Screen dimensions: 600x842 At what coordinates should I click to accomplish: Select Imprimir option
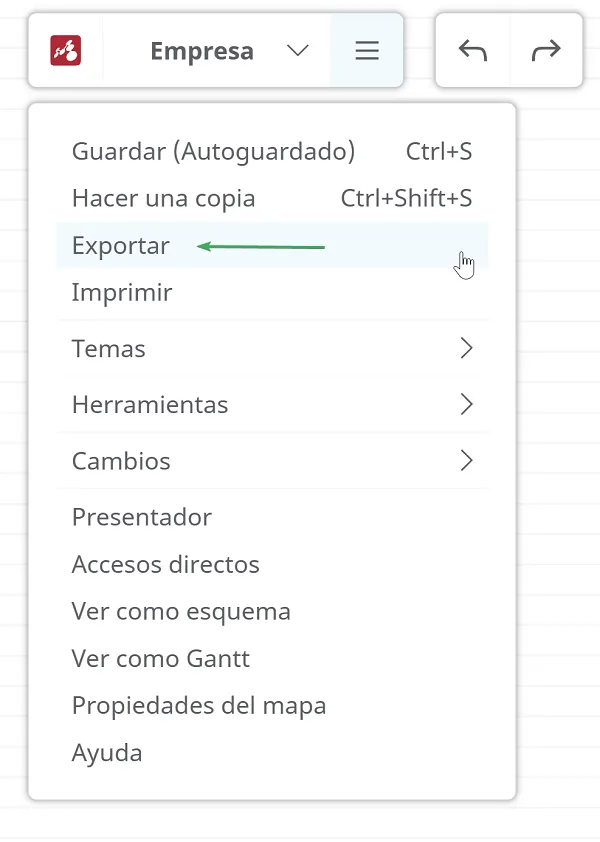pyautogui.click(x=122, y=293)
